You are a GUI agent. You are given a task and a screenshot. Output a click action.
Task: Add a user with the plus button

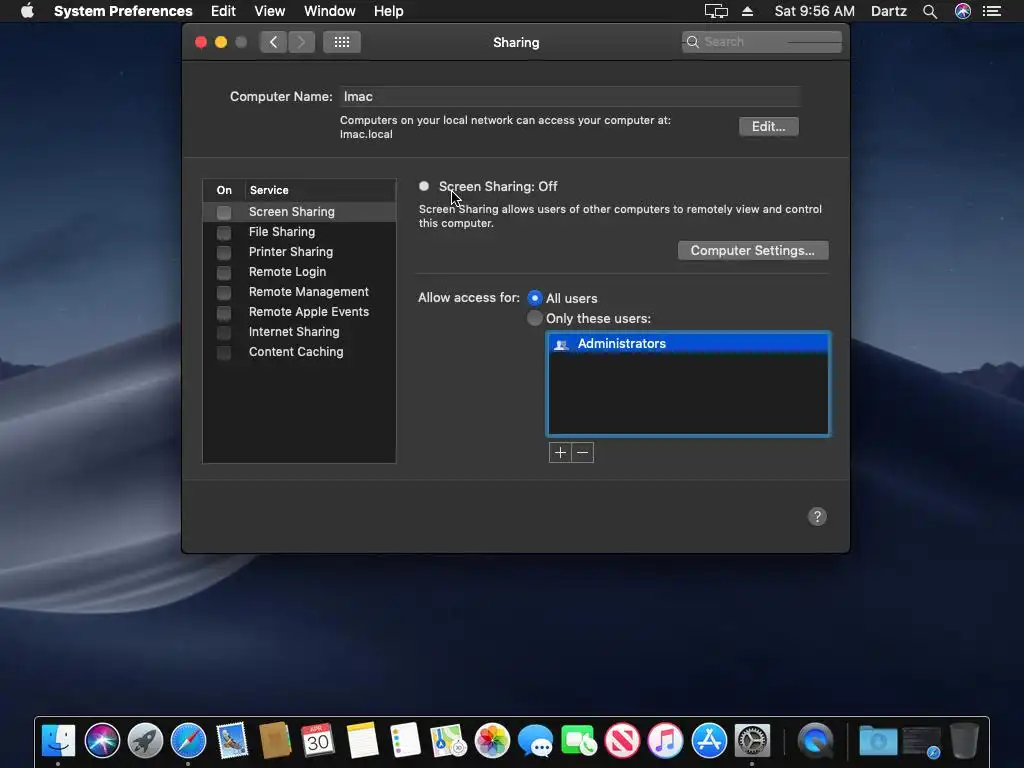coord(560,453)
